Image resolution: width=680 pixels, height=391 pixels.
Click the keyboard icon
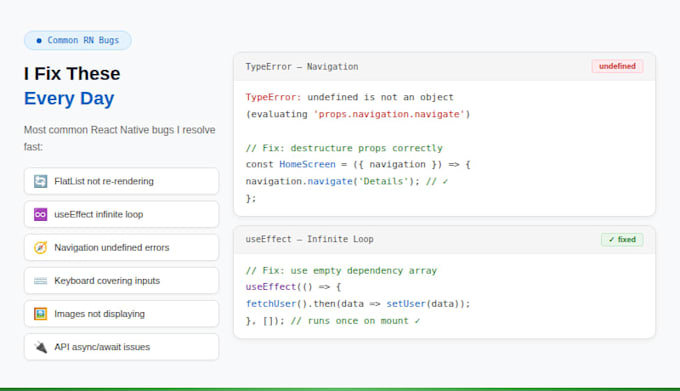tap(40, 281)
